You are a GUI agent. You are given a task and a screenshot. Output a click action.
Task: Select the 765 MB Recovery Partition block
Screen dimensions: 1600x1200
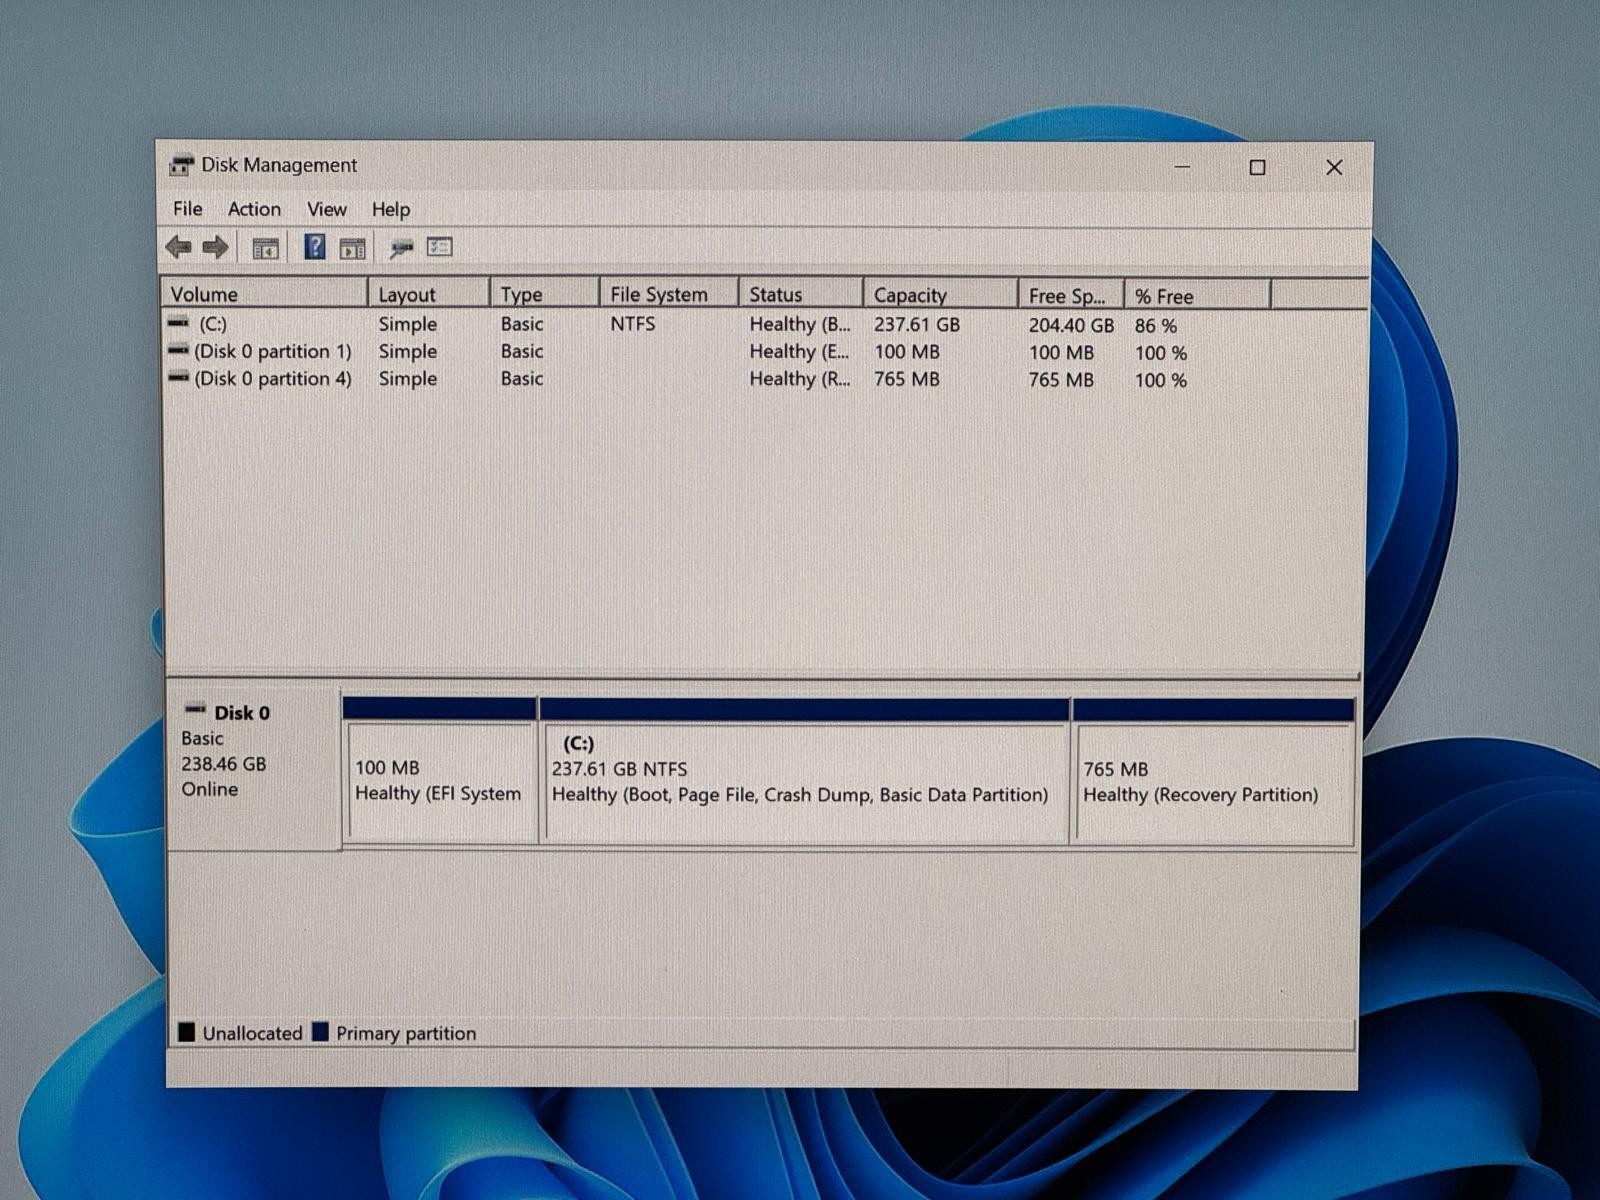(1213, 772)
